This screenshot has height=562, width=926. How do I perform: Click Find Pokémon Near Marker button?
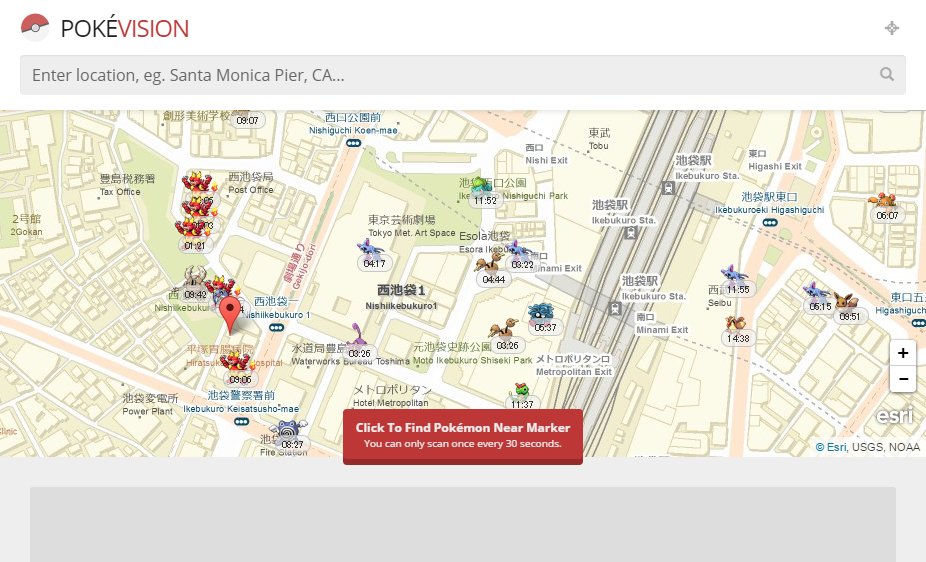(x=462, y=436)
